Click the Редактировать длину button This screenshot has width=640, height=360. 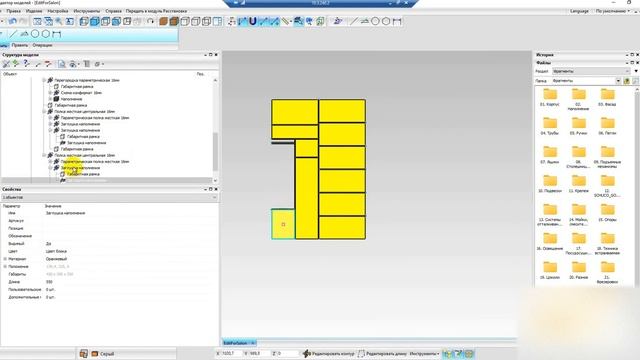pos(382,353)
